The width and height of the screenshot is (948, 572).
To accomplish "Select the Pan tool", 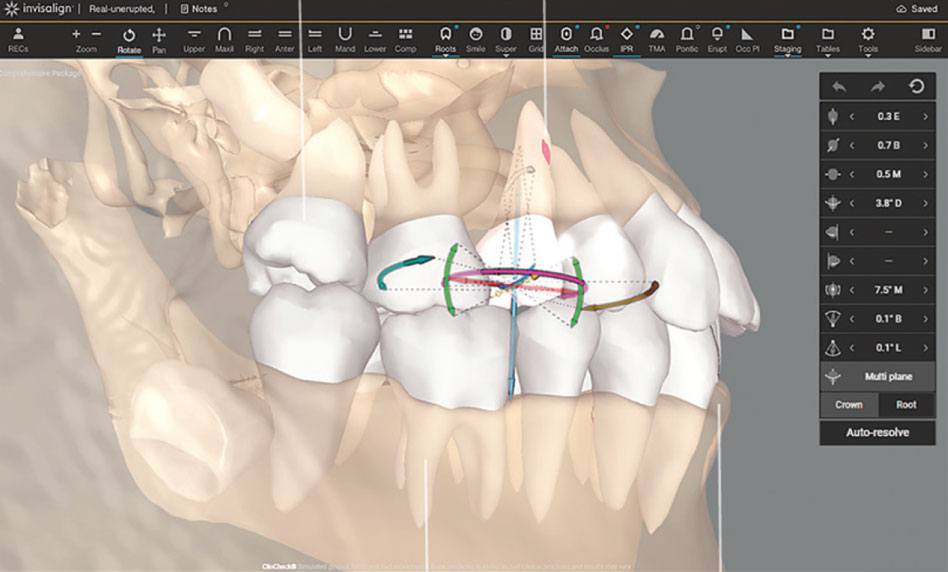I will [x=159, y=41].
